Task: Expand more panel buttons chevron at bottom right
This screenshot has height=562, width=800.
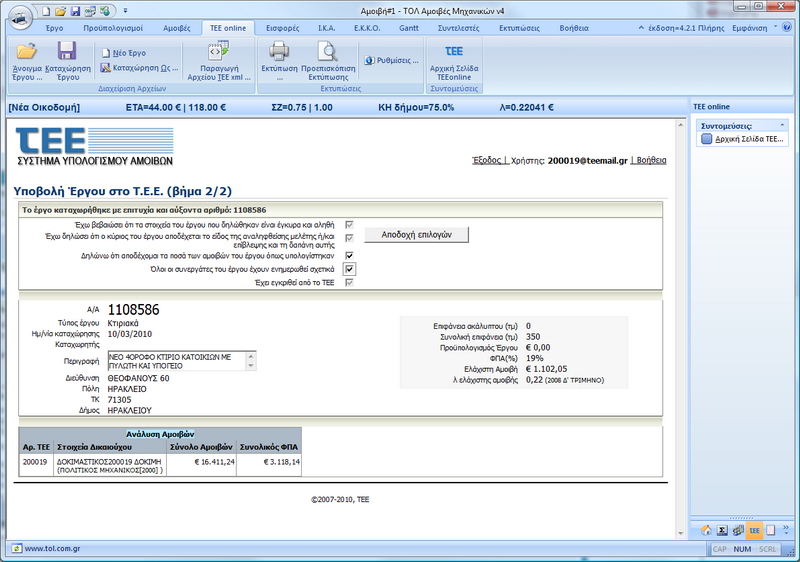Action: (x=786, y=530)
